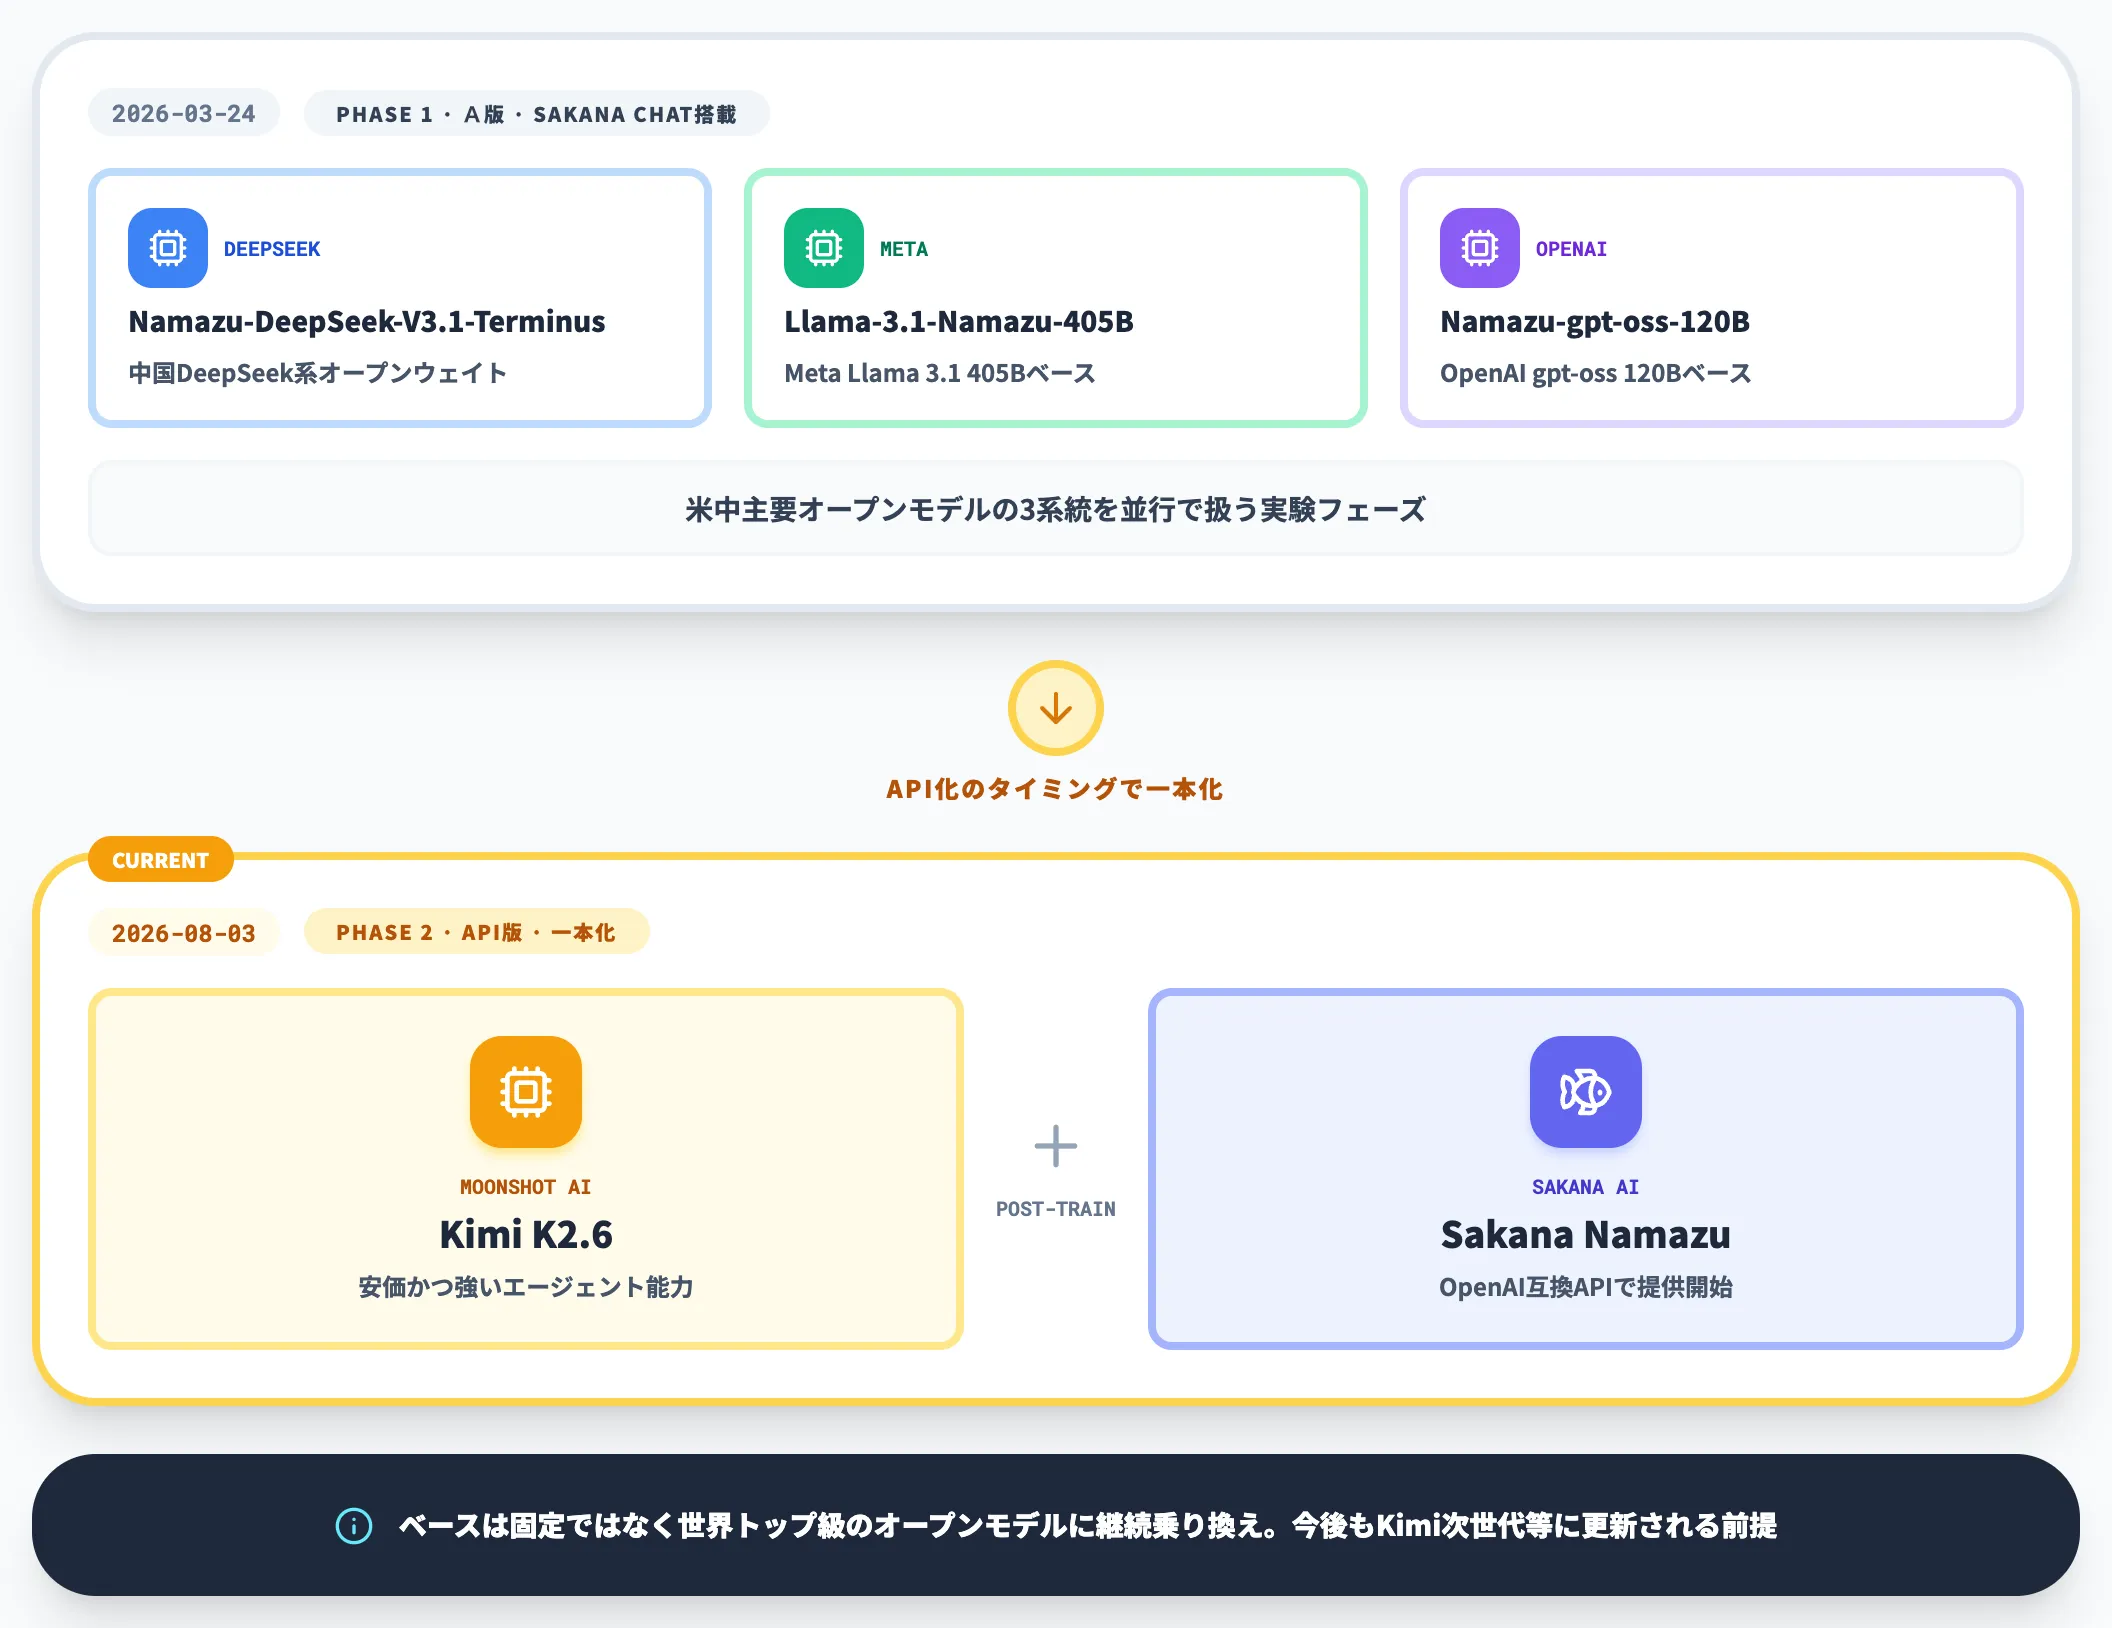Screen dimensions: 2112x1628
Task: Click the POST-TRAIN label
Action: 1056,1209
